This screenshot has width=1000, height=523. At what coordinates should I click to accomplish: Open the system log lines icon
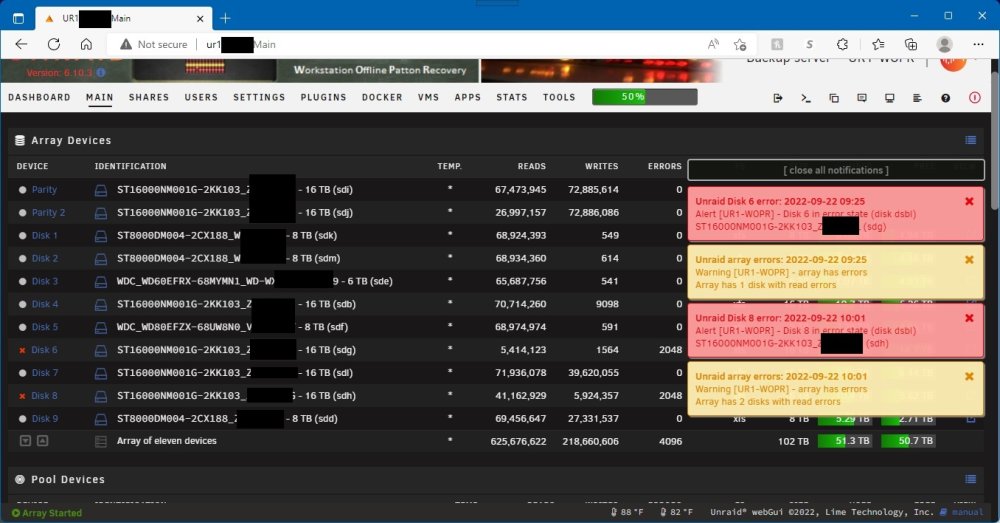pyautogui.click(x=917, y=98)
